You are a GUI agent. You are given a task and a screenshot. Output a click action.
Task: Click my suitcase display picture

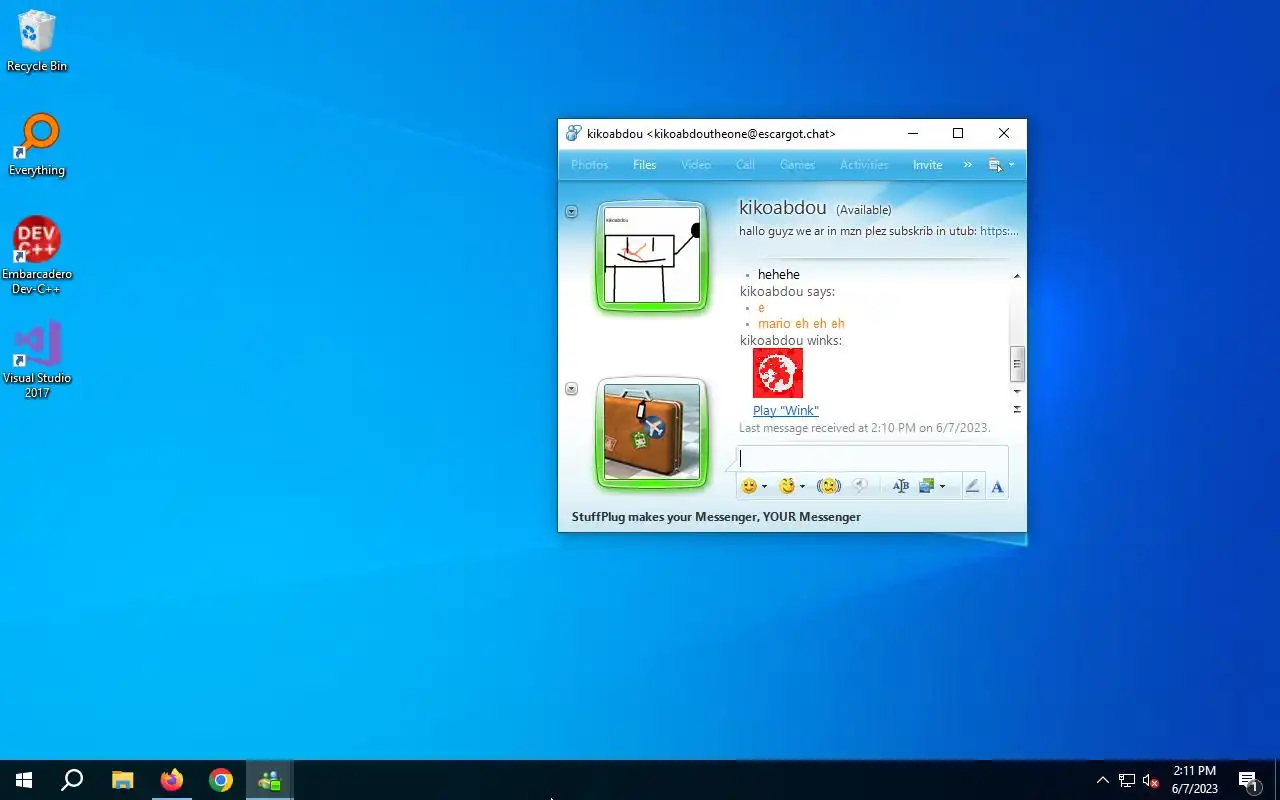tap(652, 433)
